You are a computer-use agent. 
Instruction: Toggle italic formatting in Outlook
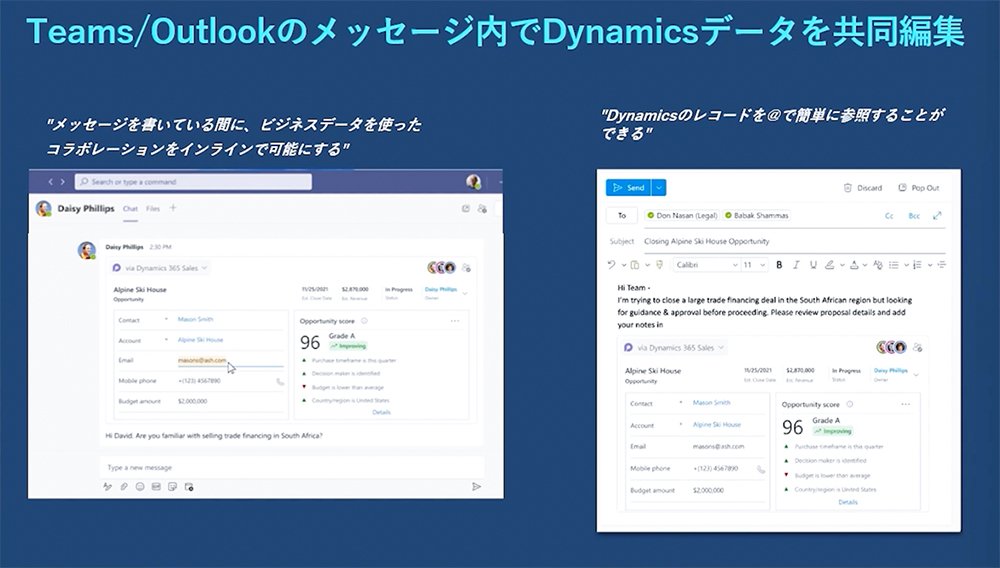click(796, 265)
